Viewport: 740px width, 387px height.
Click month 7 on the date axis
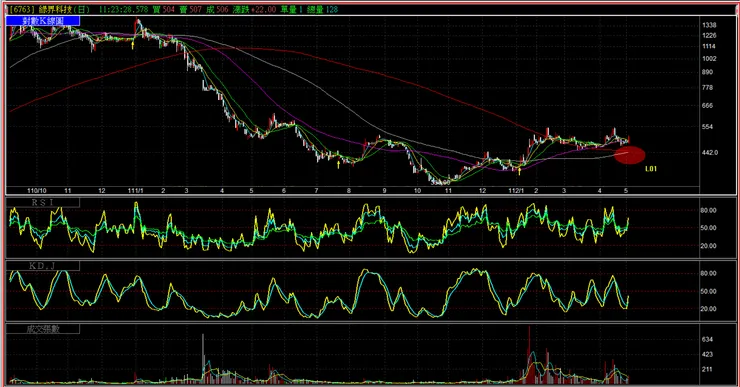coord(317,191)
